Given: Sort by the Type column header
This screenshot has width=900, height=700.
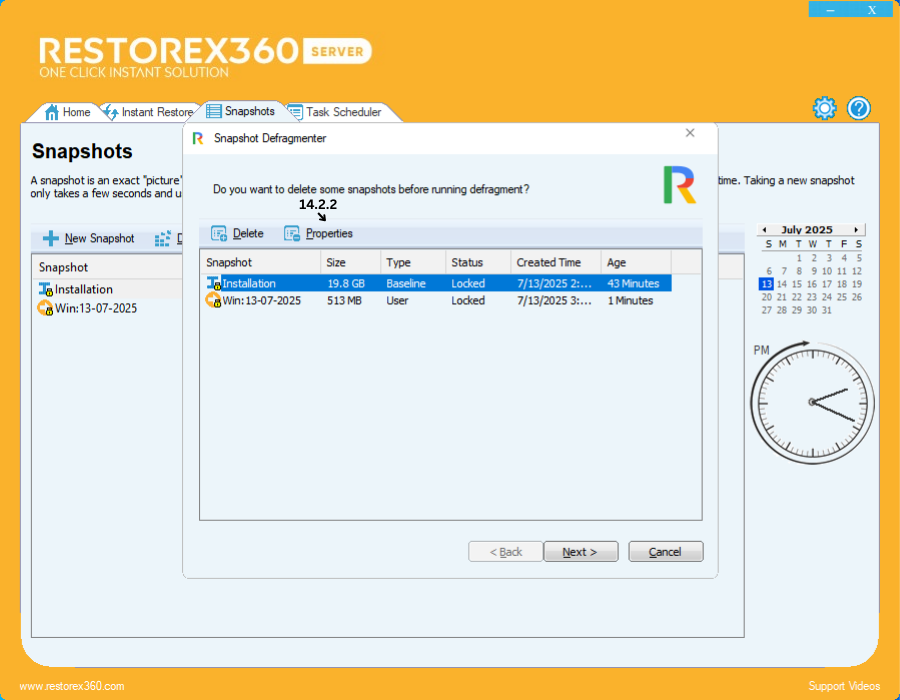Looking at the screenshot, I should point(413,262).
